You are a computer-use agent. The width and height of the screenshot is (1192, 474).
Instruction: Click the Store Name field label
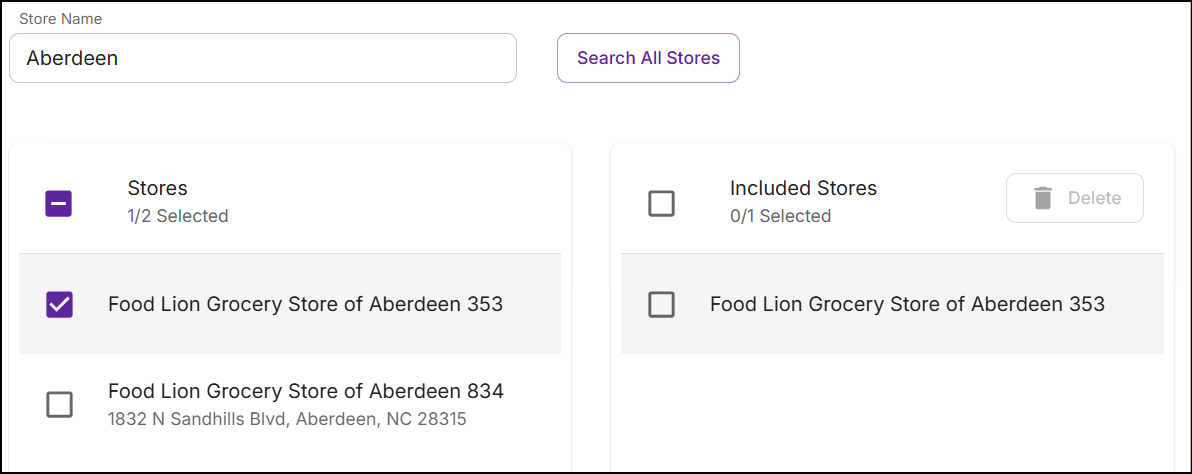[x=61, y=19]
